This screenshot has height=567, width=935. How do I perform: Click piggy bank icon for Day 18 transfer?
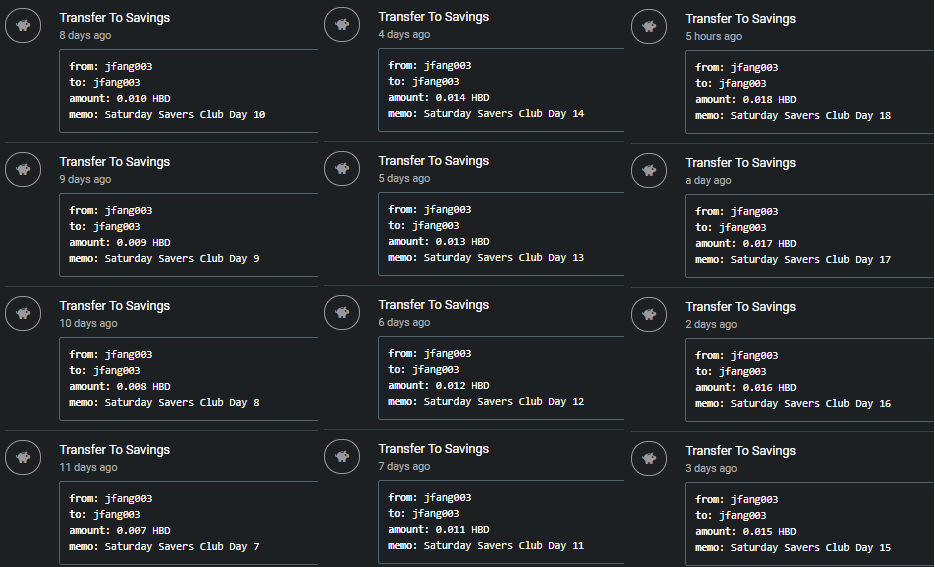pyautogui.click(x=649, y=26)
